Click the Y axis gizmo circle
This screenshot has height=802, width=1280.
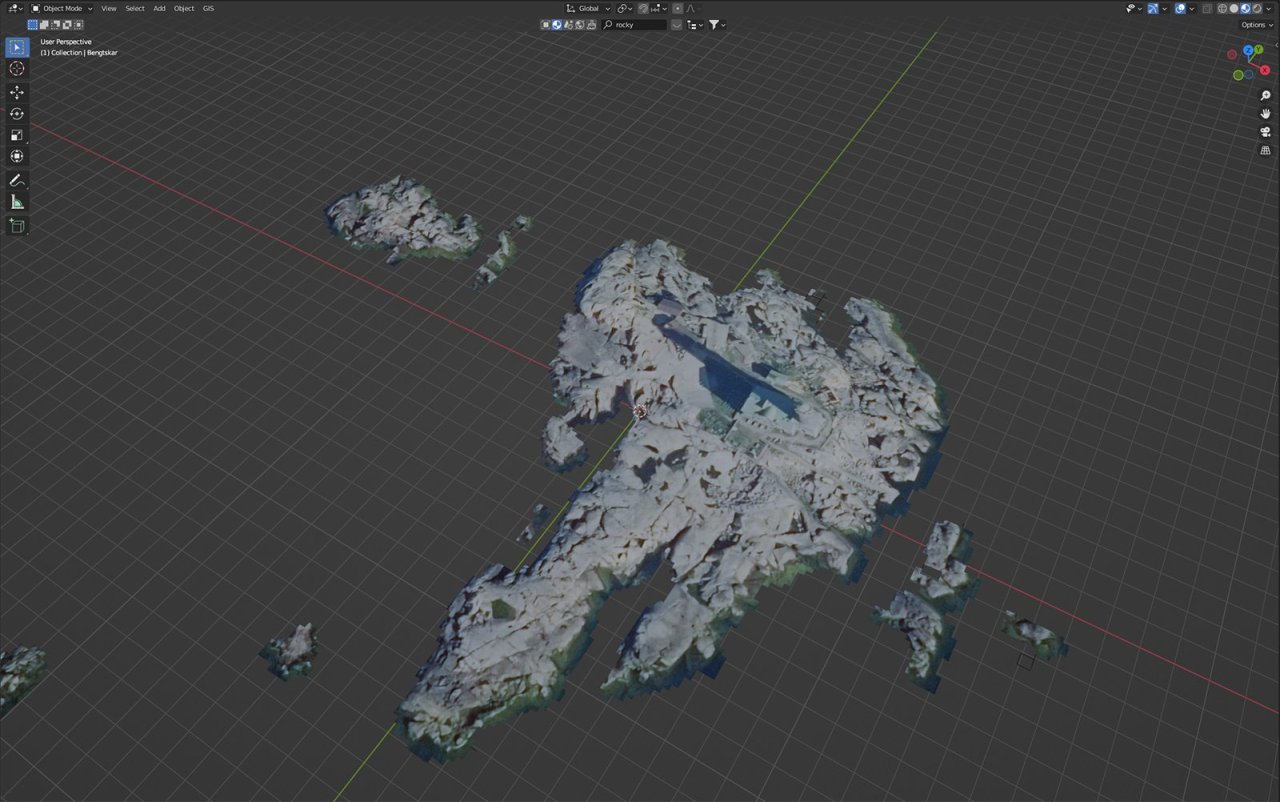(x=1258, y=49)
